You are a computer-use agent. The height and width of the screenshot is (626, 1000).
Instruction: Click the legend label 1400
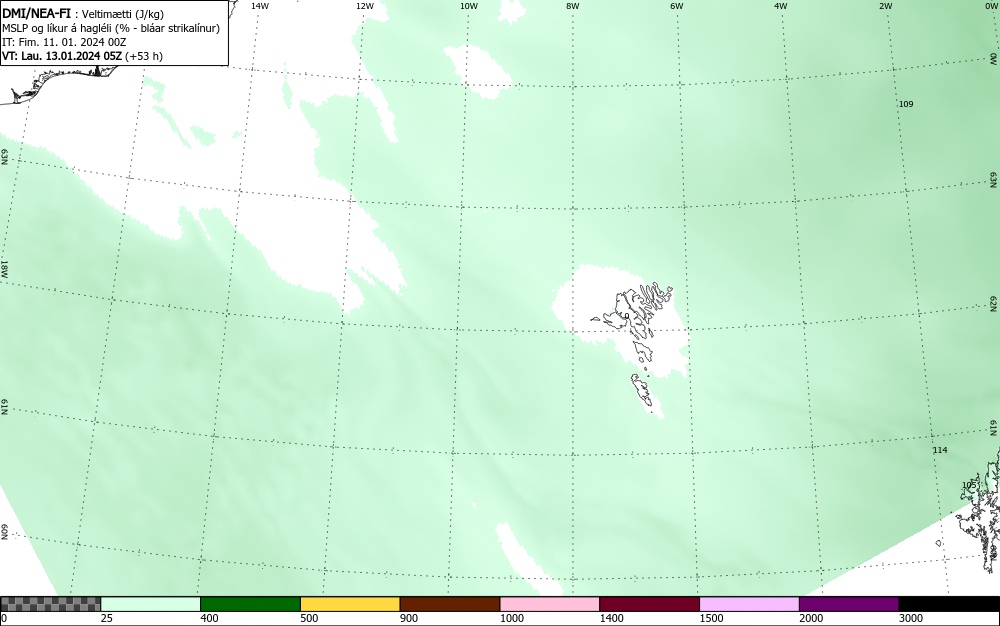[611, 618]
